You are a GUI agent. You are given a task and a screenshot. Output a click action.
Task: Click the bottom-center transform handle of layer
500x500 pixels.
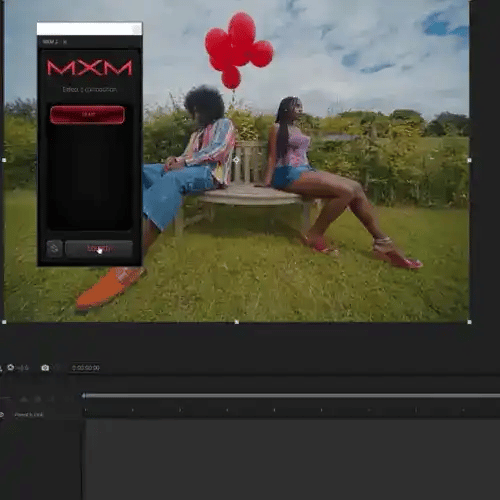pyautogui.click(x=237, y=322)
